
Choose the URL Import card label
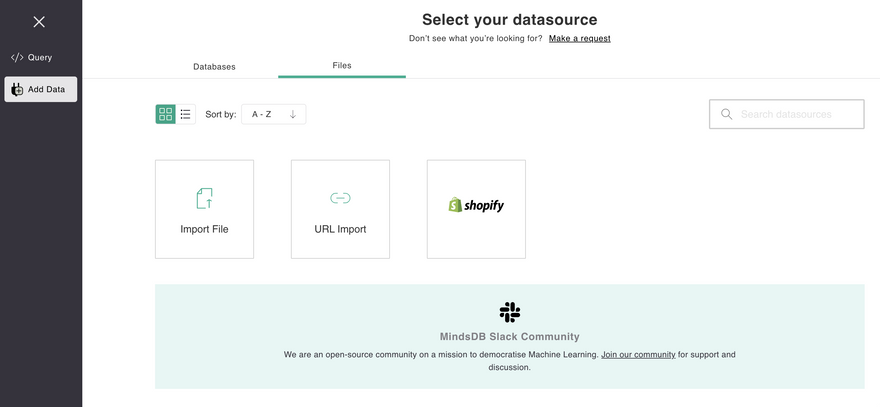coord(340,229)
